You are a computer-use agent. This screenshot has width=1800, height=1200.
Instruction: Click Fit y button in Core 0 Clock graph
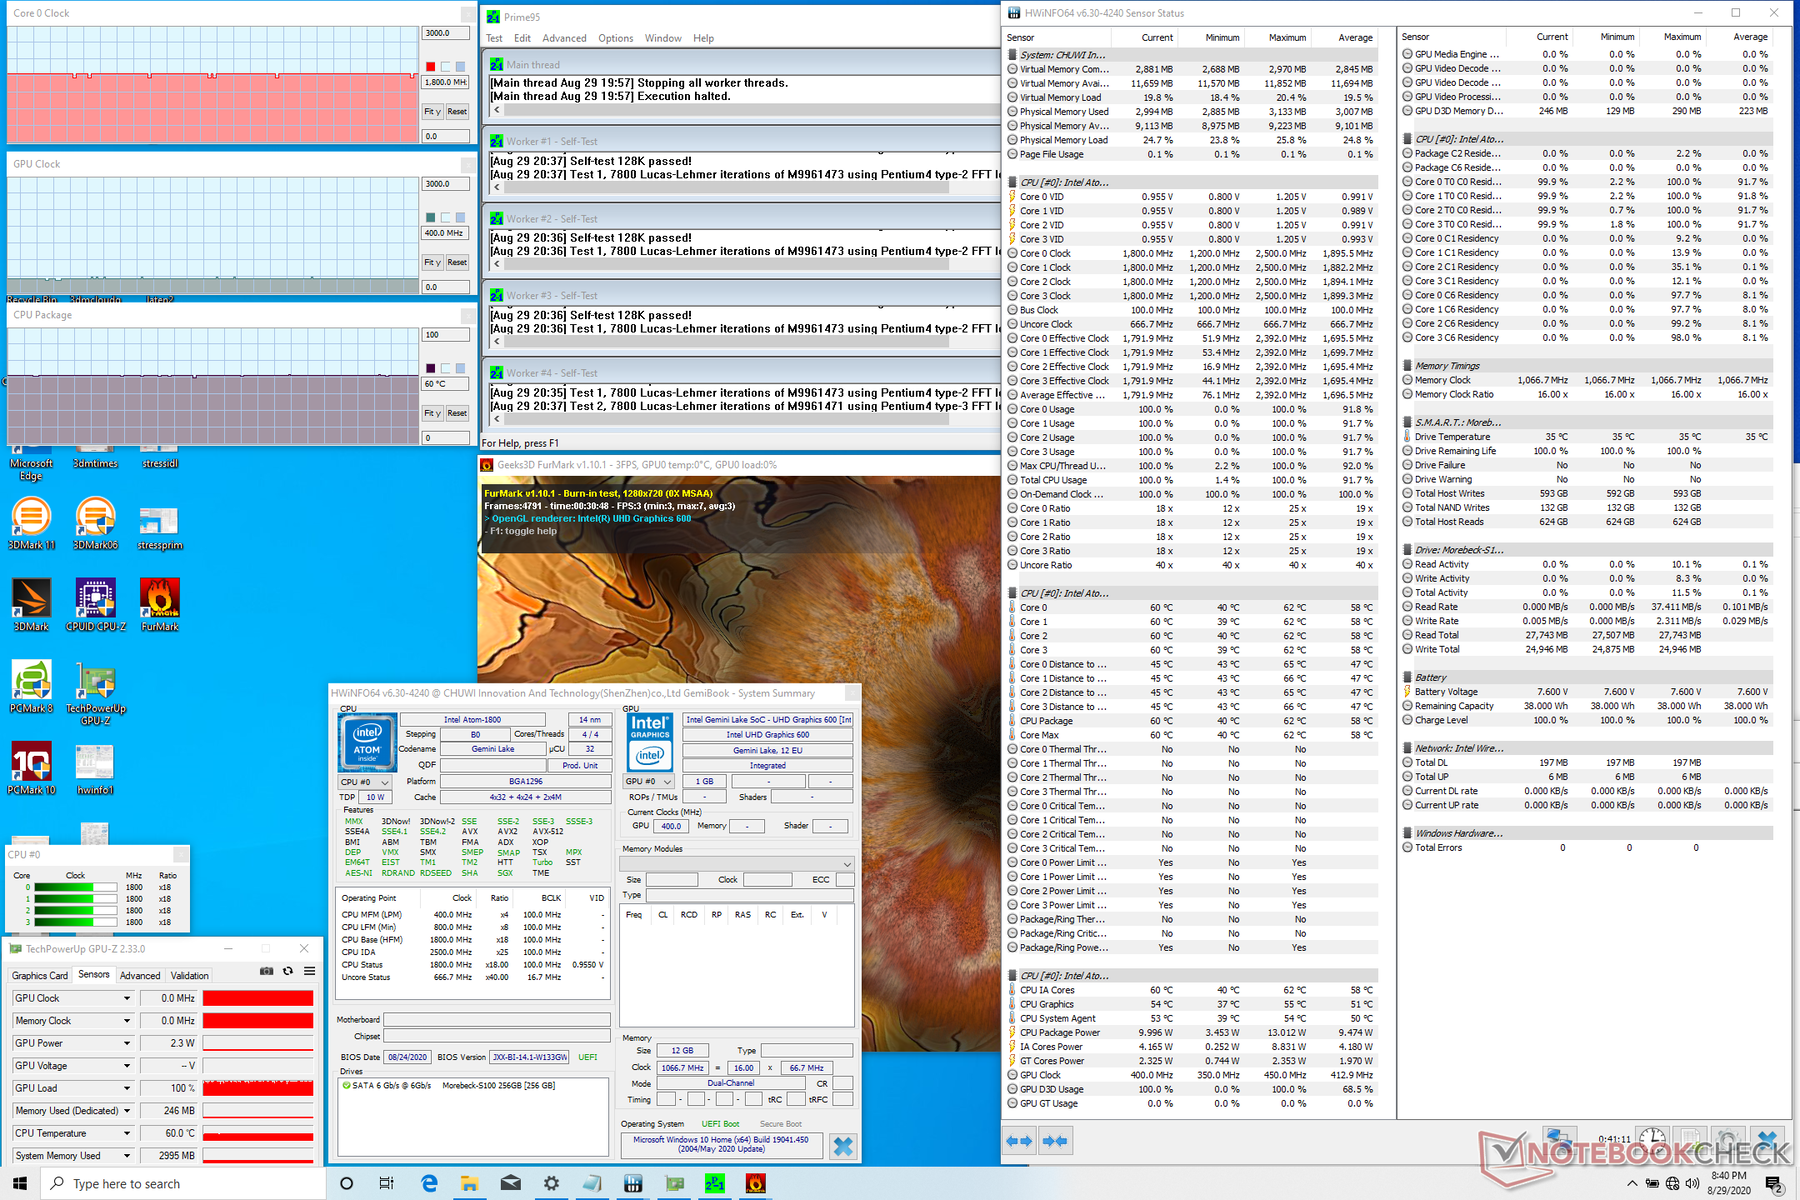pos(432,111)
